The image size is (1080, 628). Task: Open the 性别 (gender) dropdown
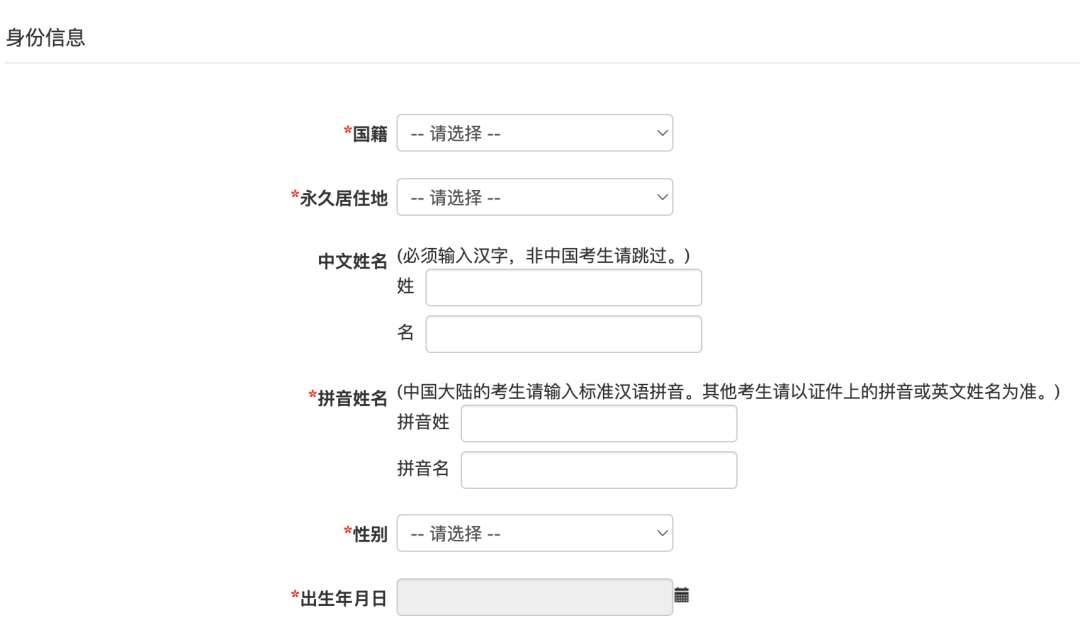click(x=535, y=533)
